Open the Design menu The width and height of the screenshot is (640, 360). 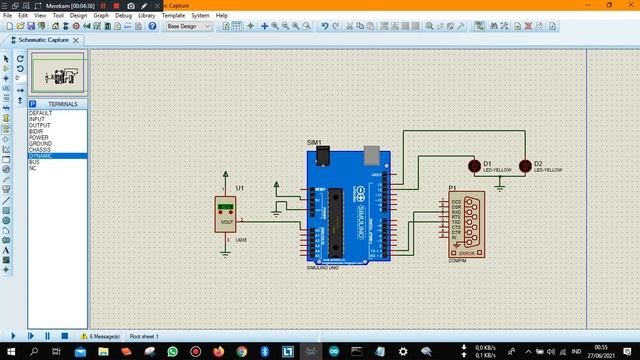[x=78, y=16]
